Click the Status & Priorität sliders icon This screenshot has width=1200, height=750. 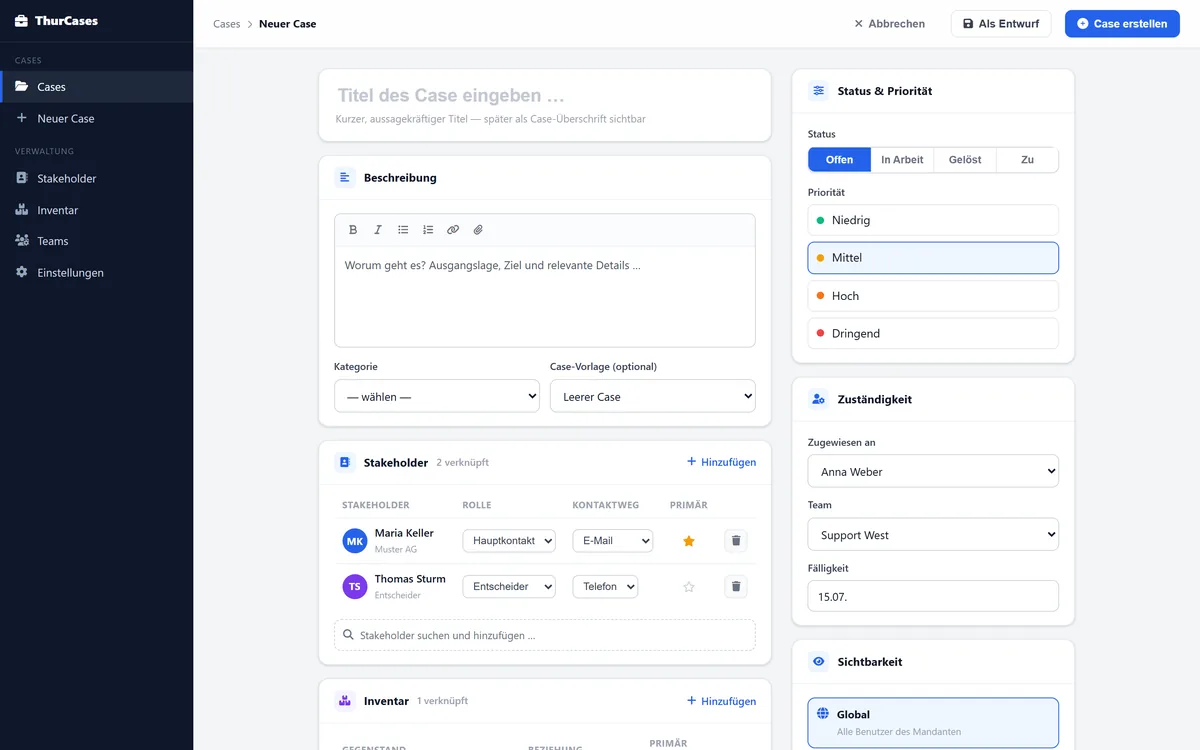819,91
